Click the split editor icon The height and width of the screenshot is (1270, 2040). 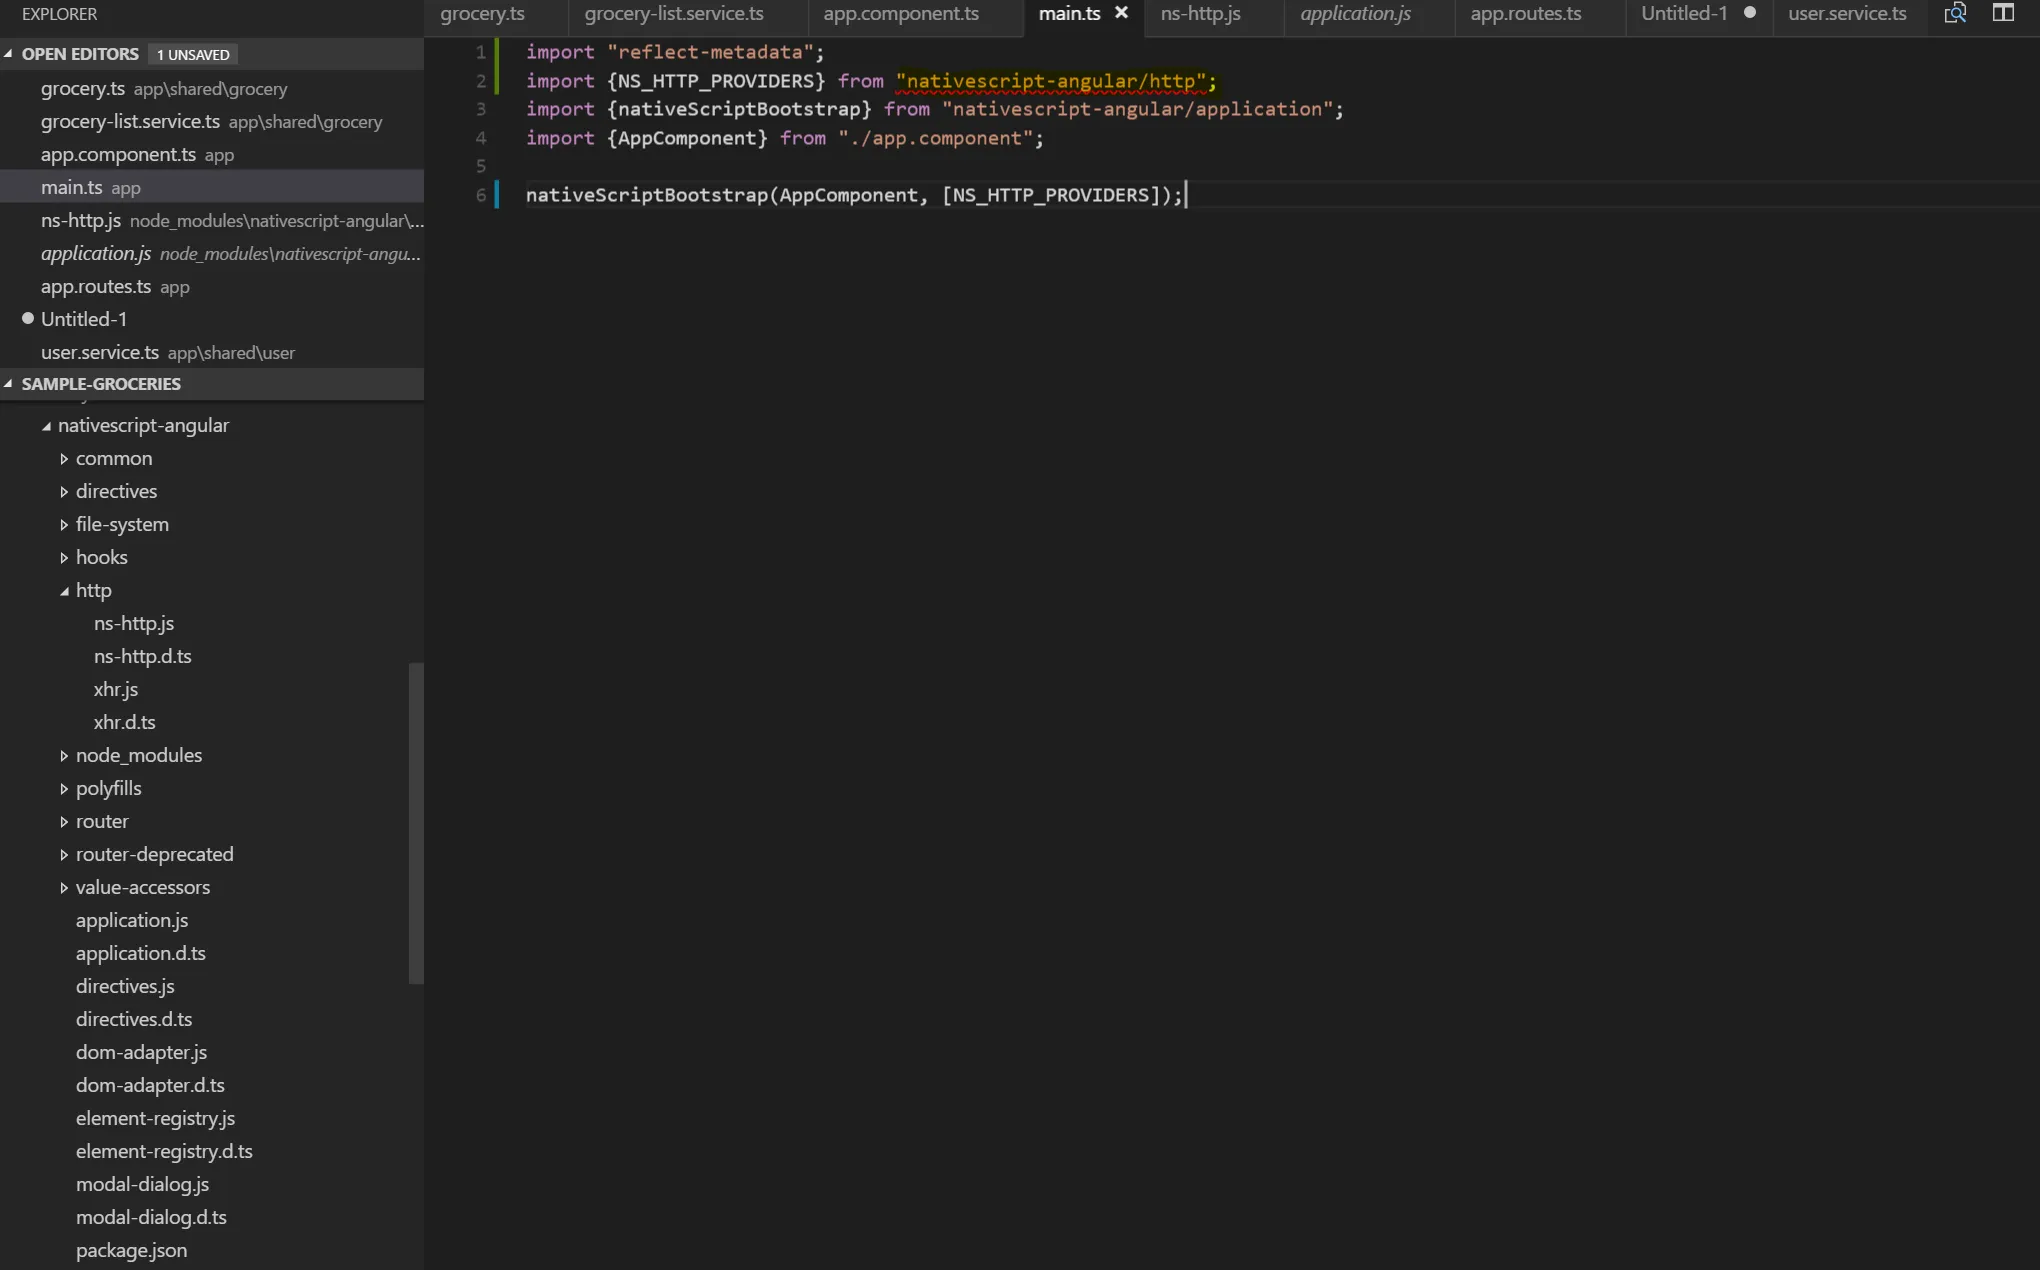point(2003,13)
